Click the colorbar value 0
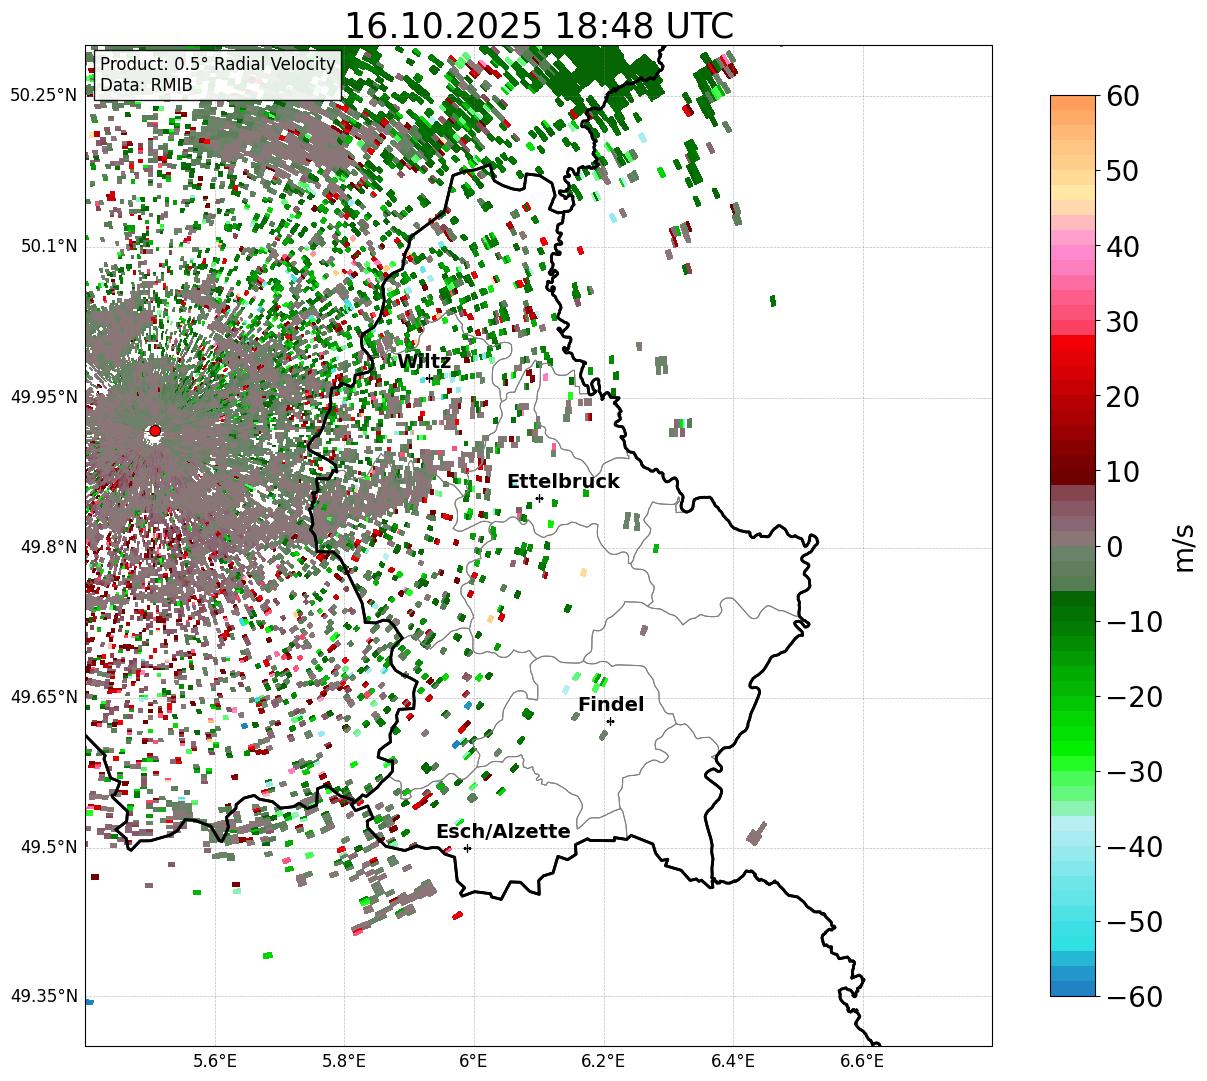The width and height of the screenshot is (1207, 1081). (1113, 546)
